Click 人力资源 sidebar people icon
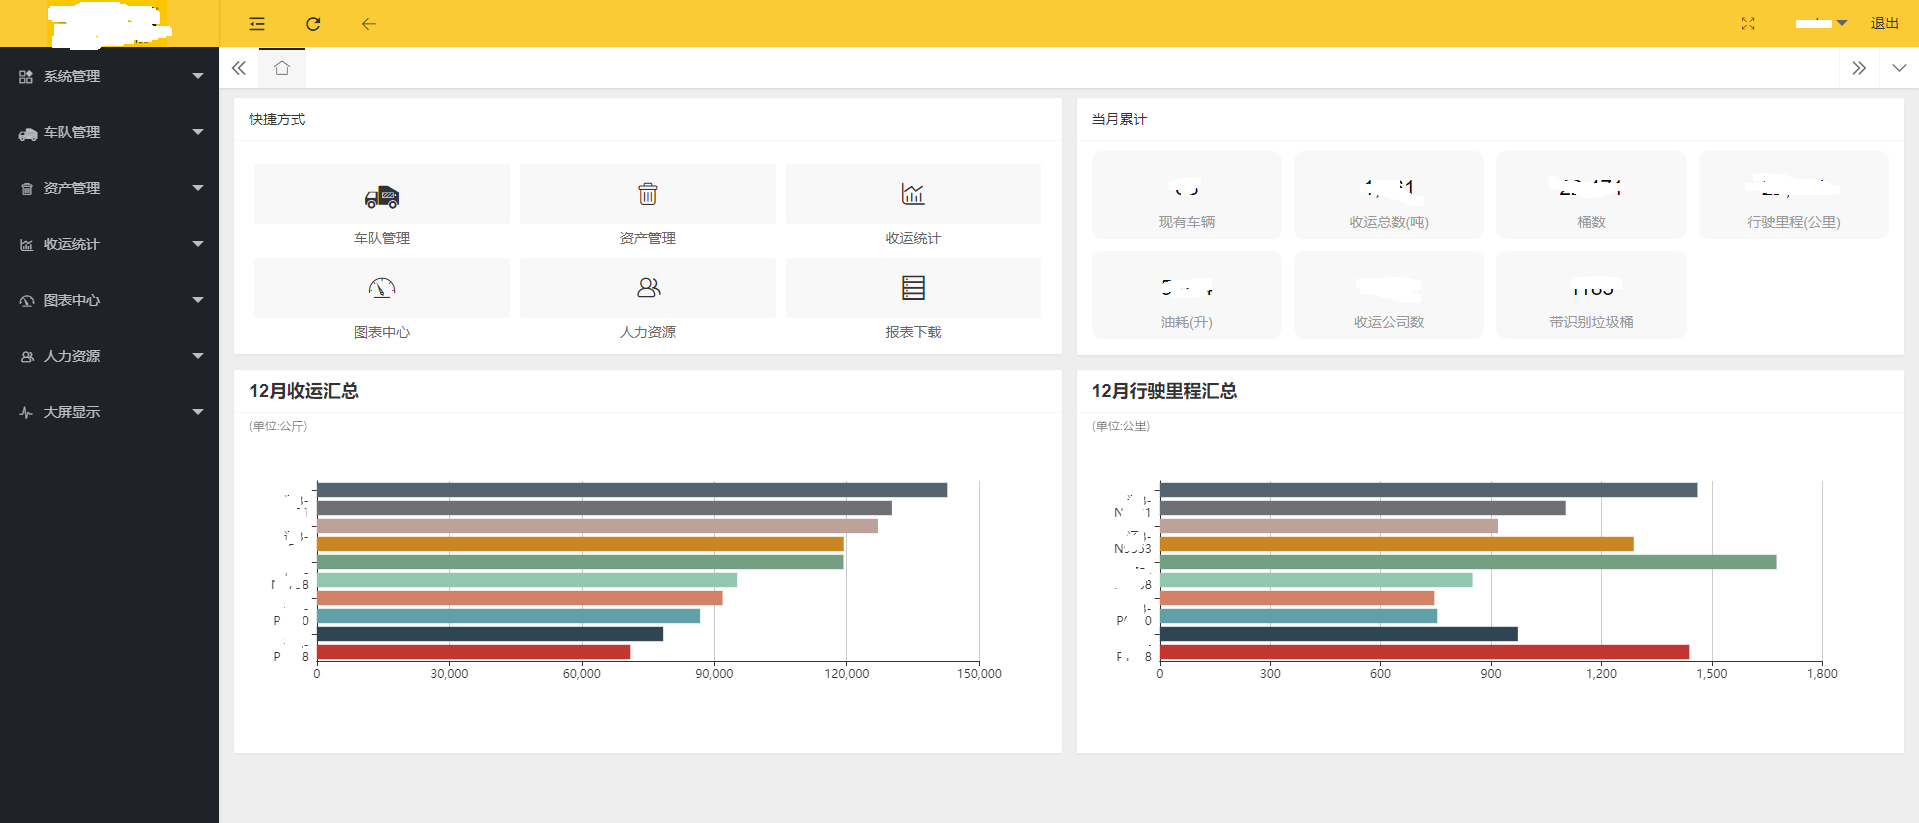Screen dimensions: 1919x823 [x=27, y=357]
